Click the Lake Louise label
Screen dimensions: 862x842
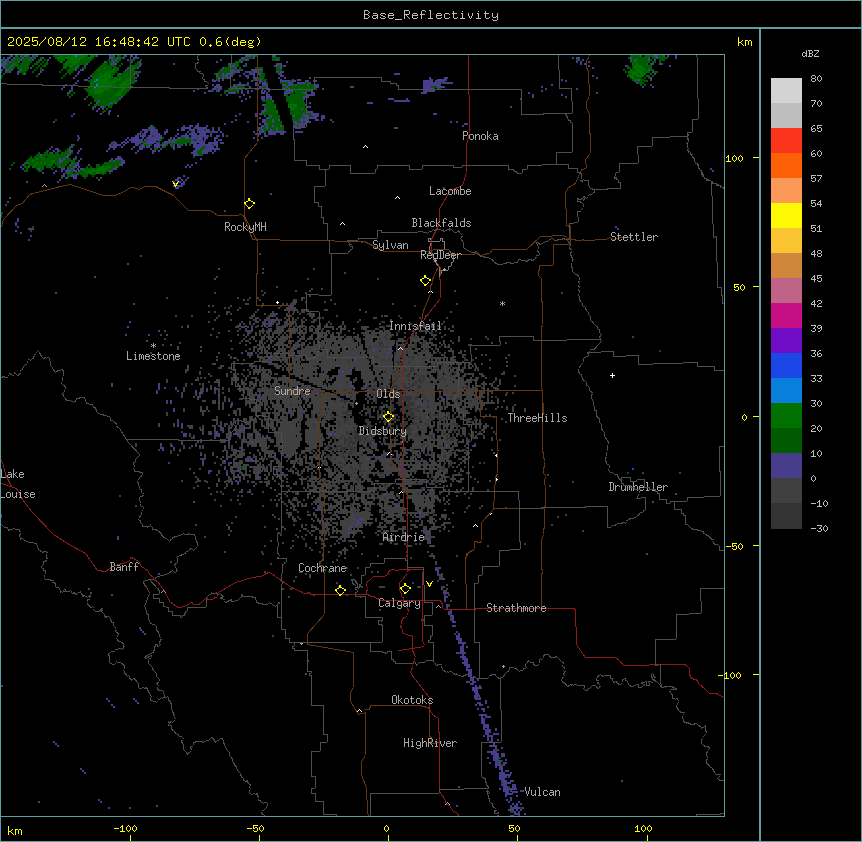18,484
